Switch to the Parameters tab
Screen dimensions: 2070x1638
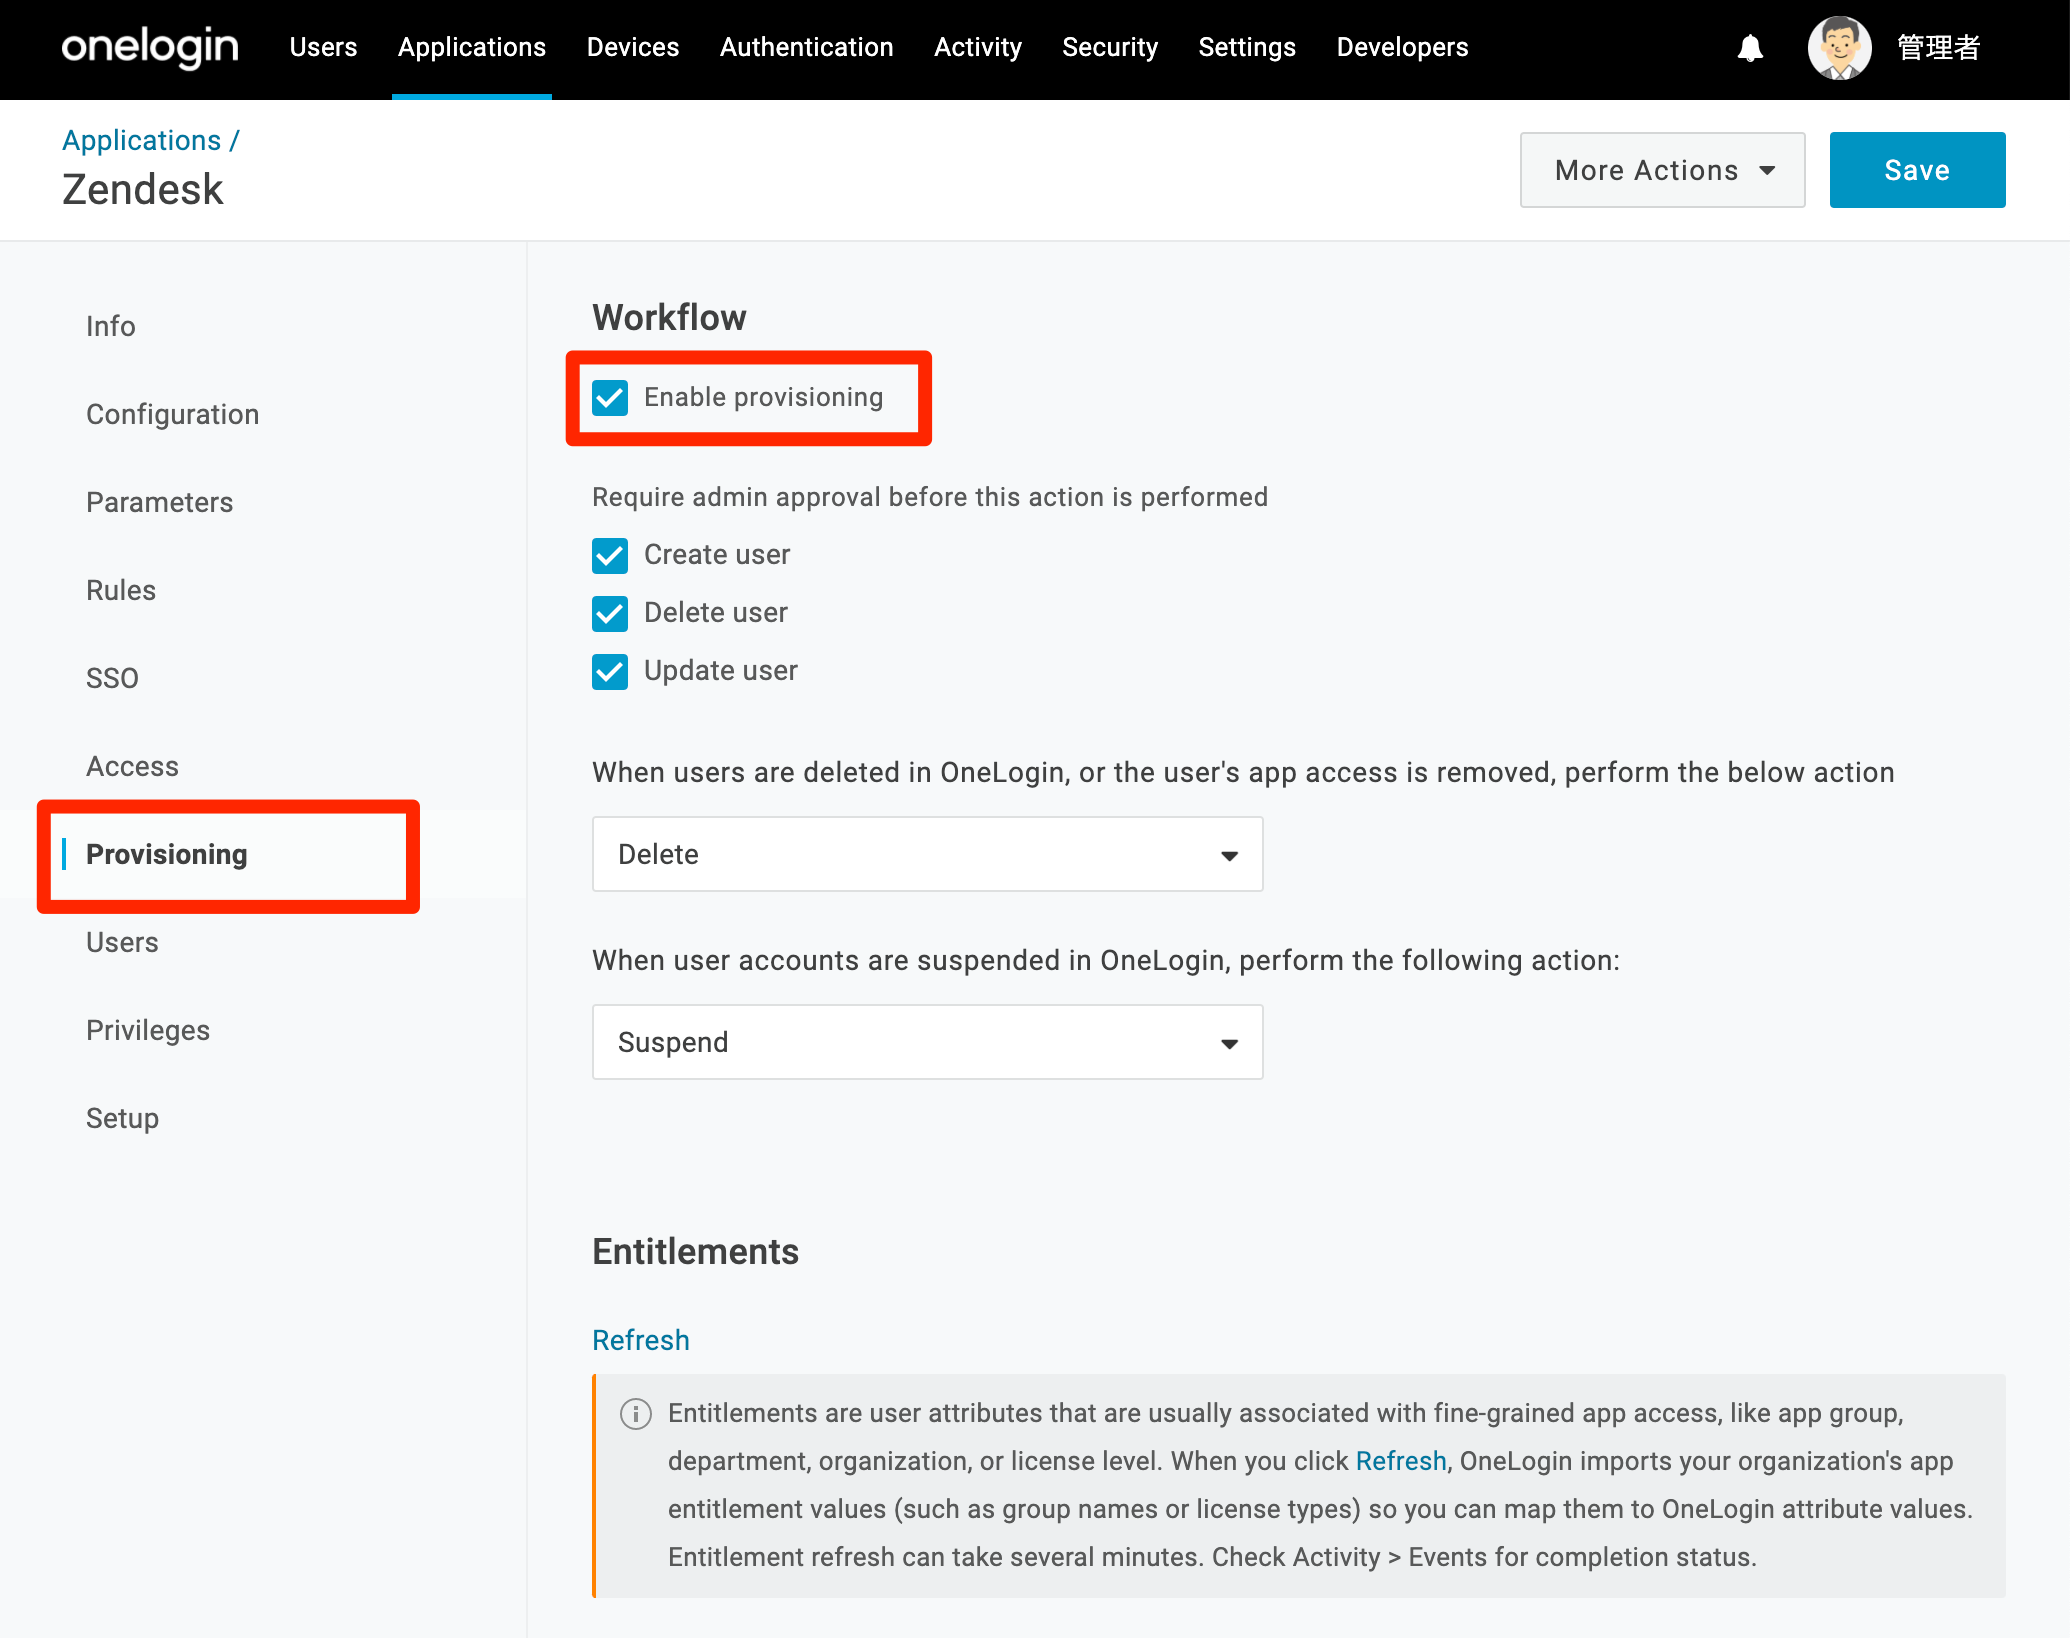pyautogui.click(x=159, y=502)
